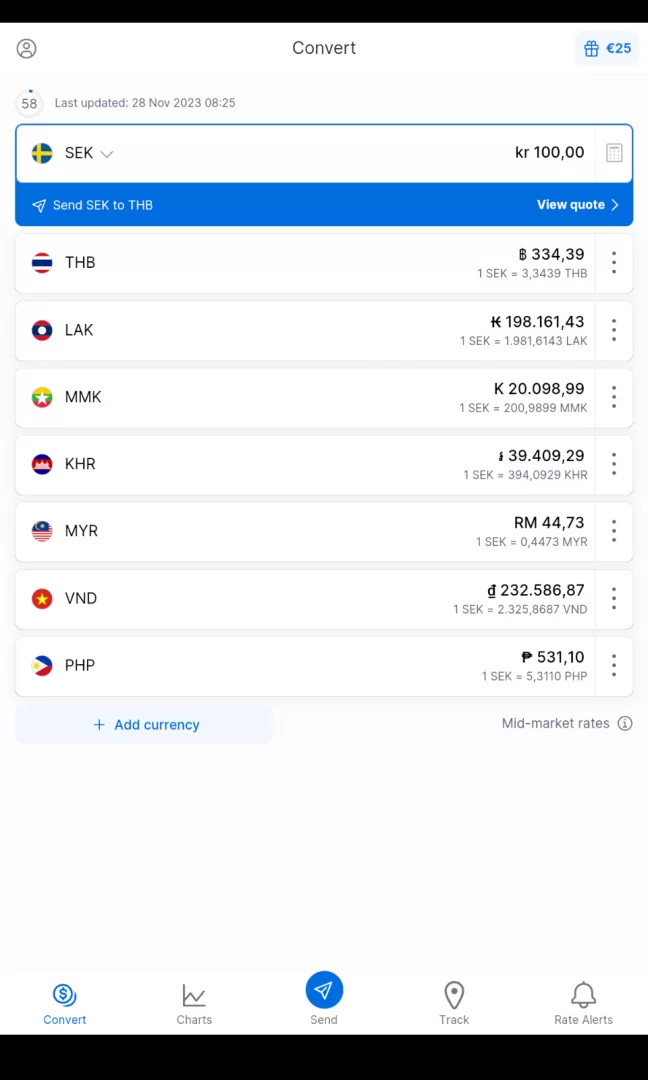Open the user profile icon
648x1080 pixels.
pos(27,48)
